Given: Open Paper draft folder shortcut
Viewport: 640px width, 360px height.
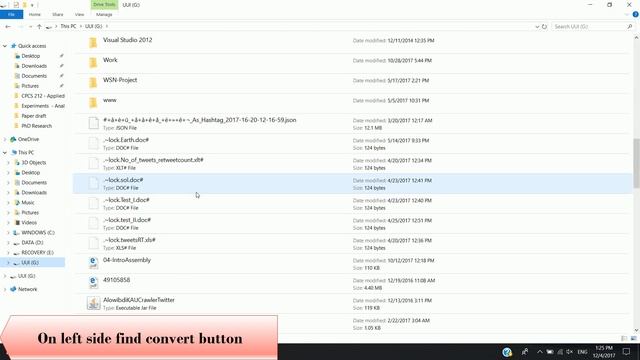Looking at the screenshot, I should (x=33, y=116).
